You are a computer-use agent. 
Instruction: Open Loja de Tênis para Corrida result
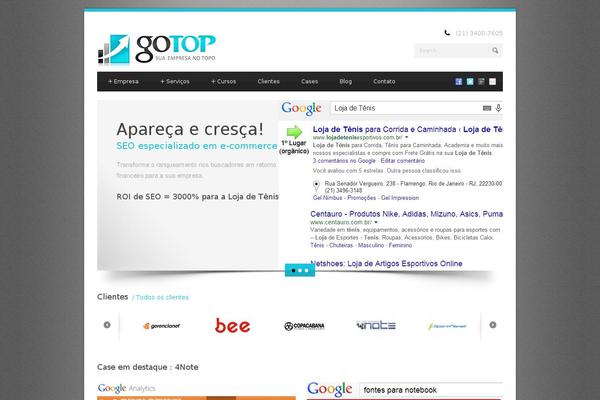tap(408, 129)
